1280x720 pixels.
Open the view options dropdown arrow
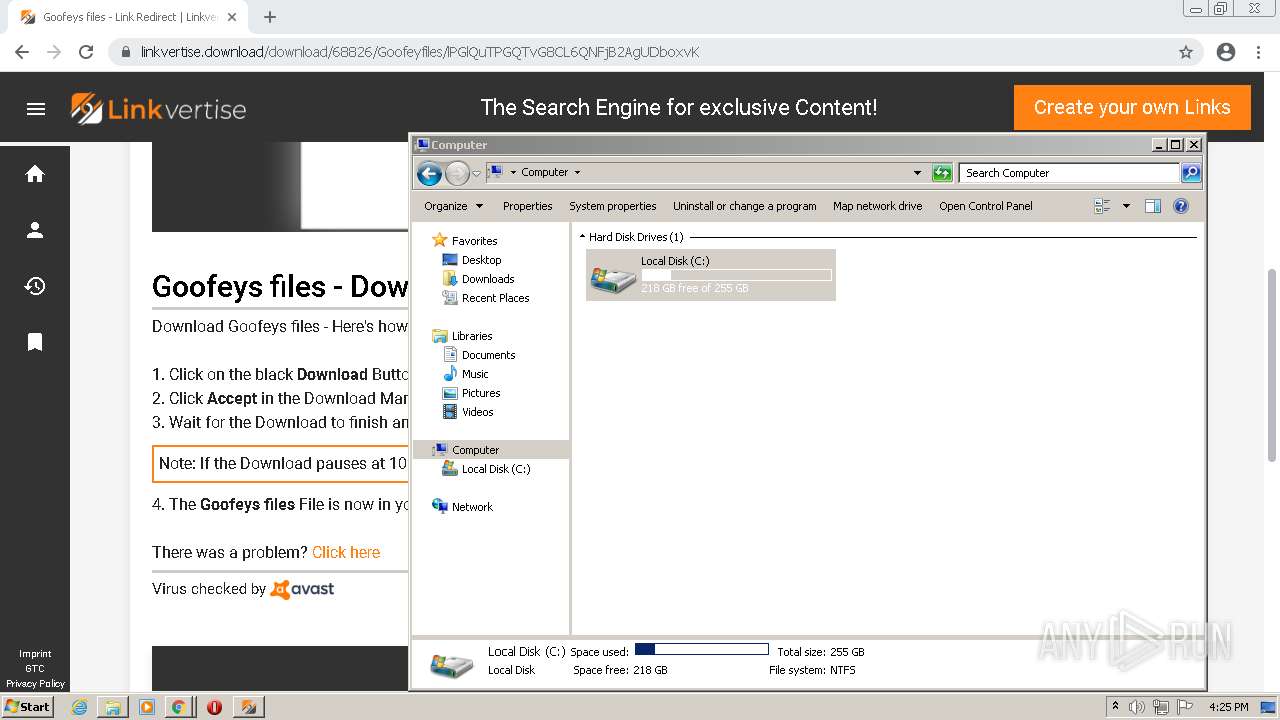(1126, 206)
